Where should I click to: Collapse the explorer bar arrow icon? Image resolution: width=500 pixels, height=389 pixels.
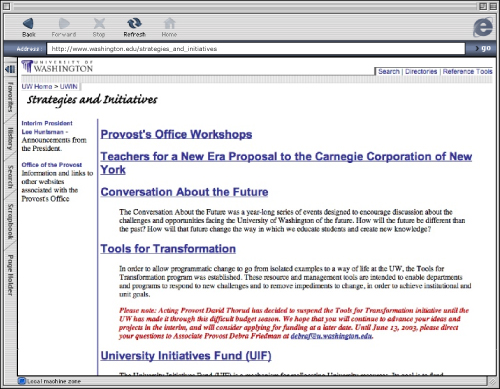[x=10, y=69]
